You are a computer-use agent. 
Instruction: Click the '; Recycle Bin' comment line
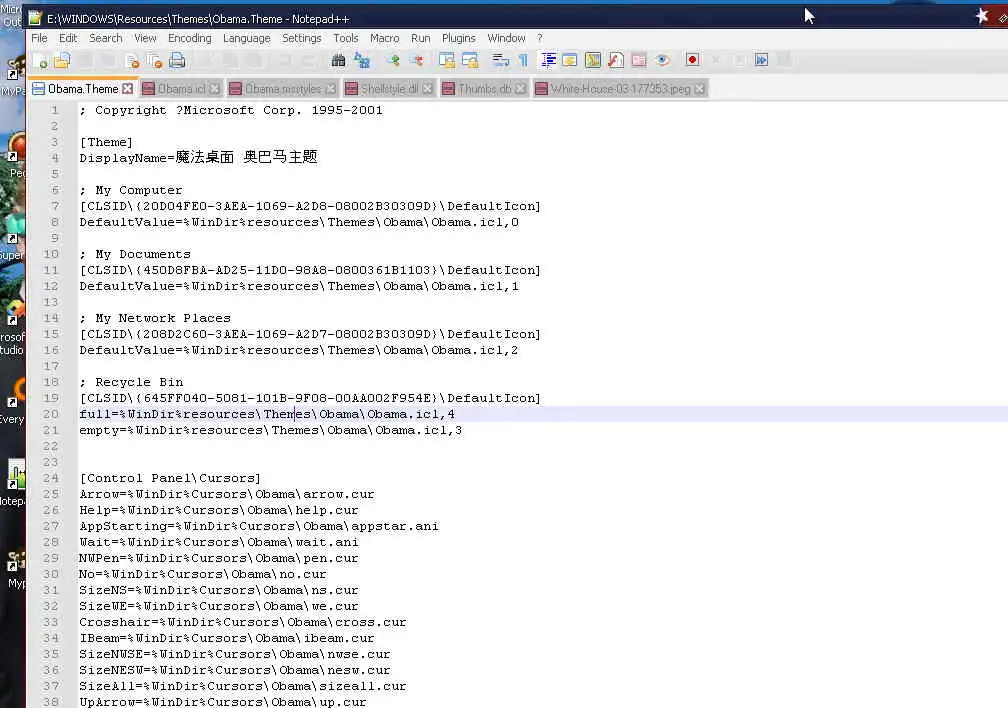pos(131,382)
